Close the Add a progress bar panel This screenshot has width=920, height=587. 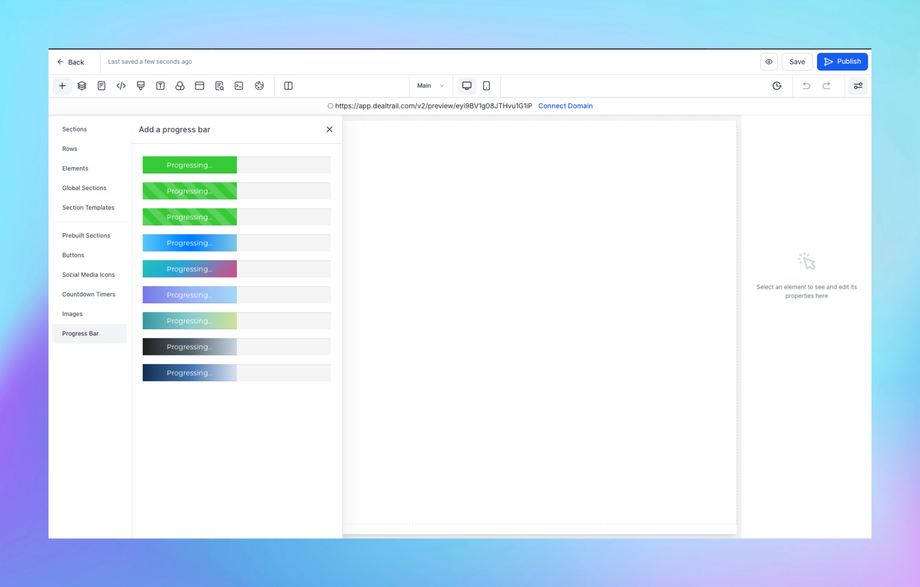pyautogui.click(x=329, y=129)
